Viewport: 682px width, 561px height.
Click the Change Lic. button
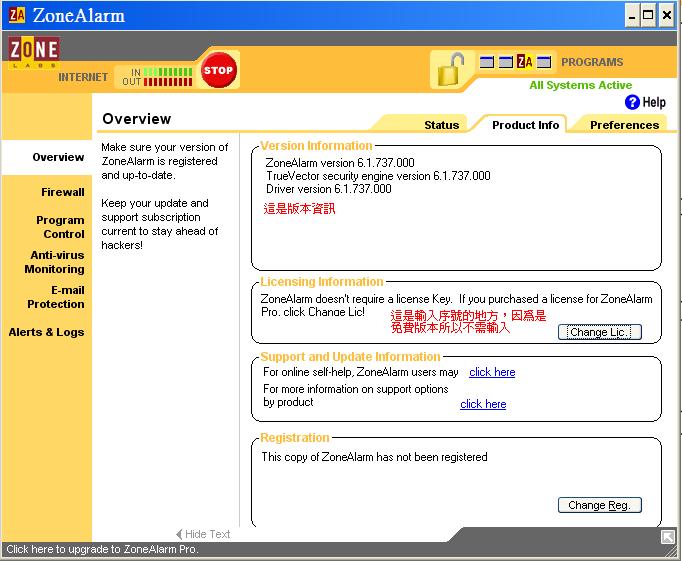(x=600, y=332)
